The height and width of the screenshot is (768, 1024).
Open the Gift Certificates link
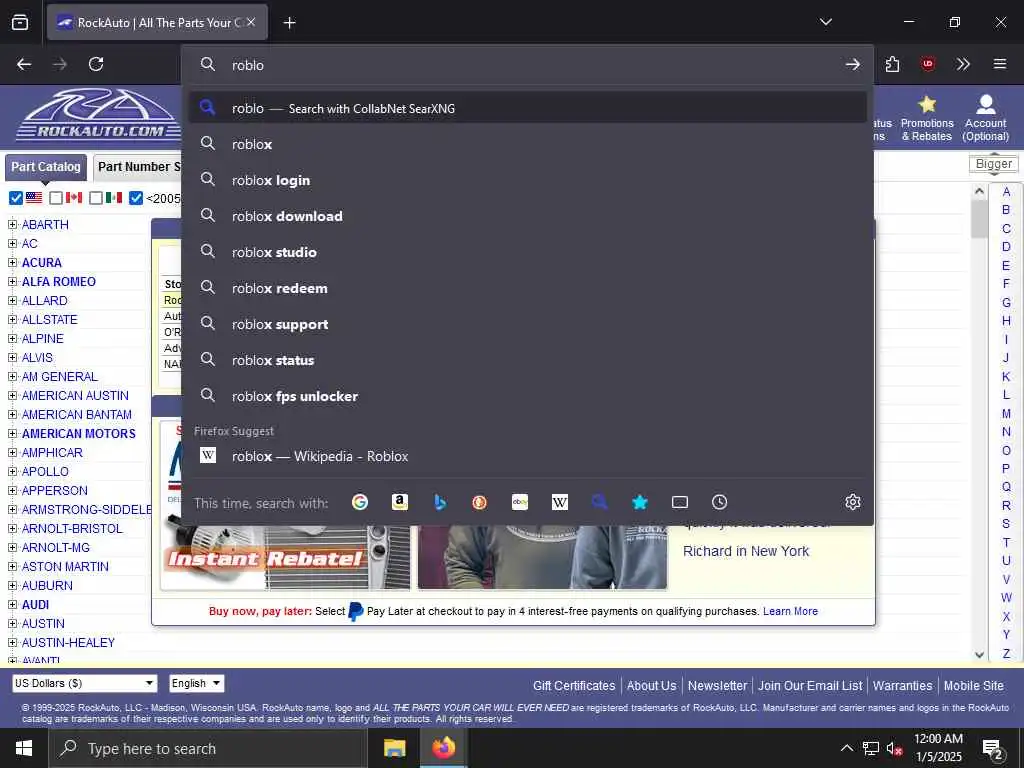(x=573, y=686)
